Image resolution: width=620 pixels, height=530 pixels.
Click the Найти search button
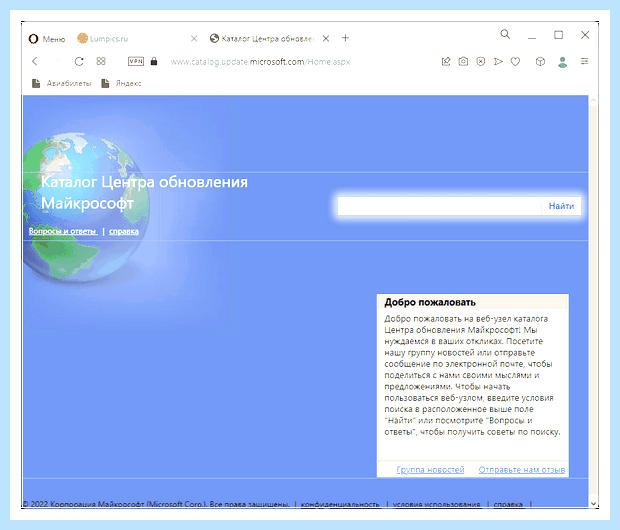[561, 206]
